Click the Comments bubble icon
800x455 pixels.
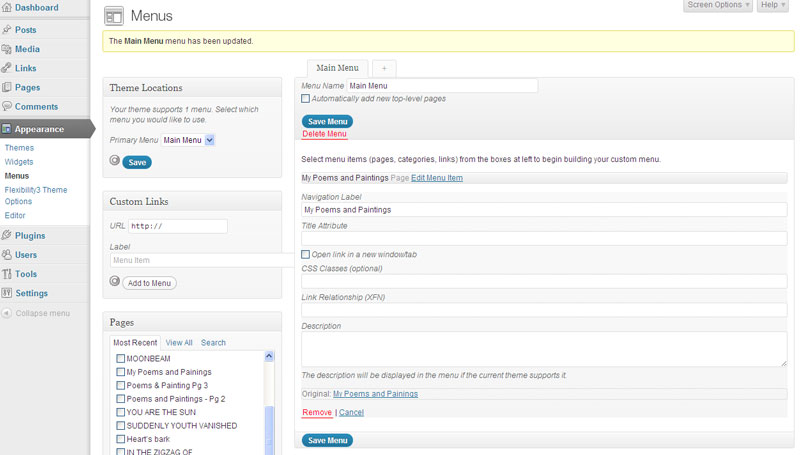click(x=7, y=106)
